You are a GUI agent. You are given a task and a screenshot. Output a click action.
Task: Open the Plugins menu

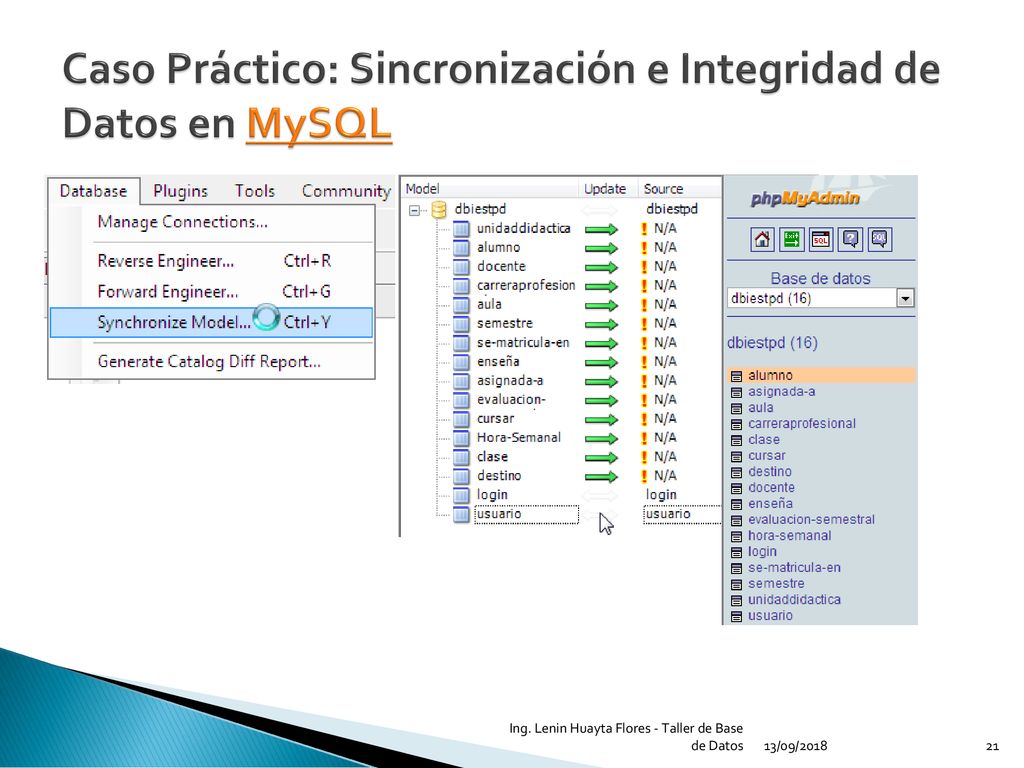coord(180,191)
